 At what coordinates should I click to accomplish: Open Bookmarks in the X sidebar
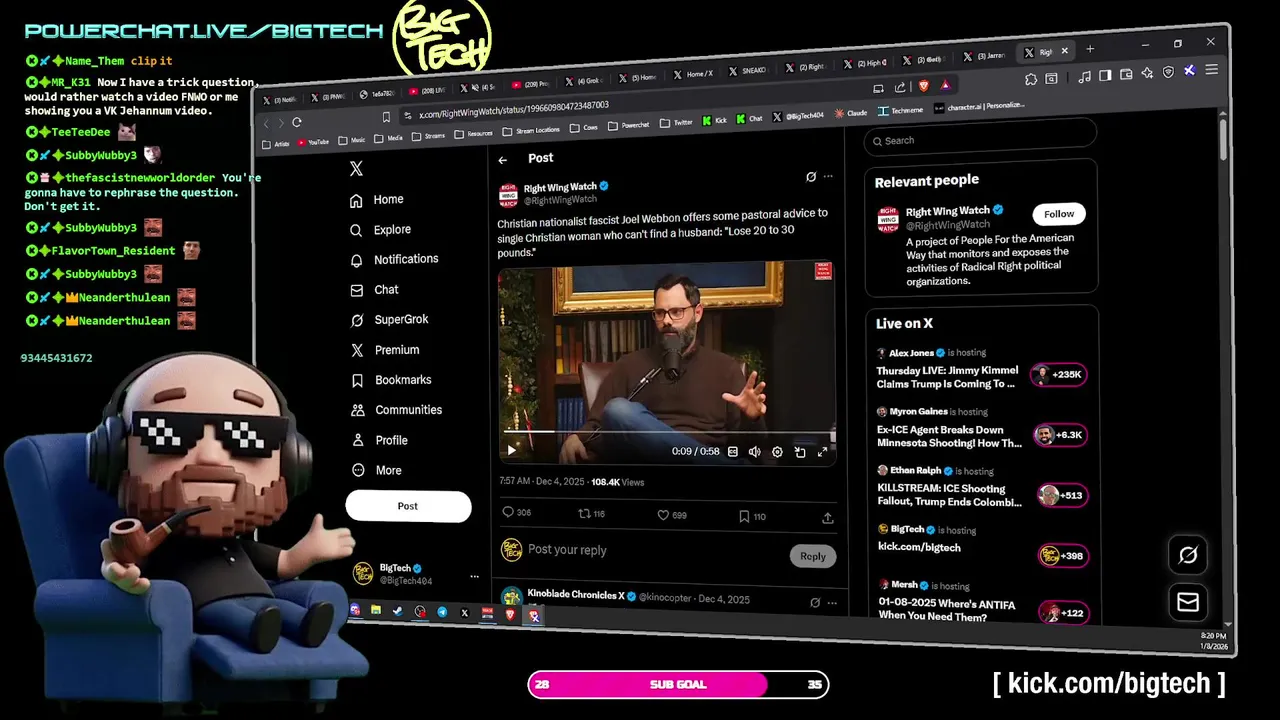click(x=390, y=380)
